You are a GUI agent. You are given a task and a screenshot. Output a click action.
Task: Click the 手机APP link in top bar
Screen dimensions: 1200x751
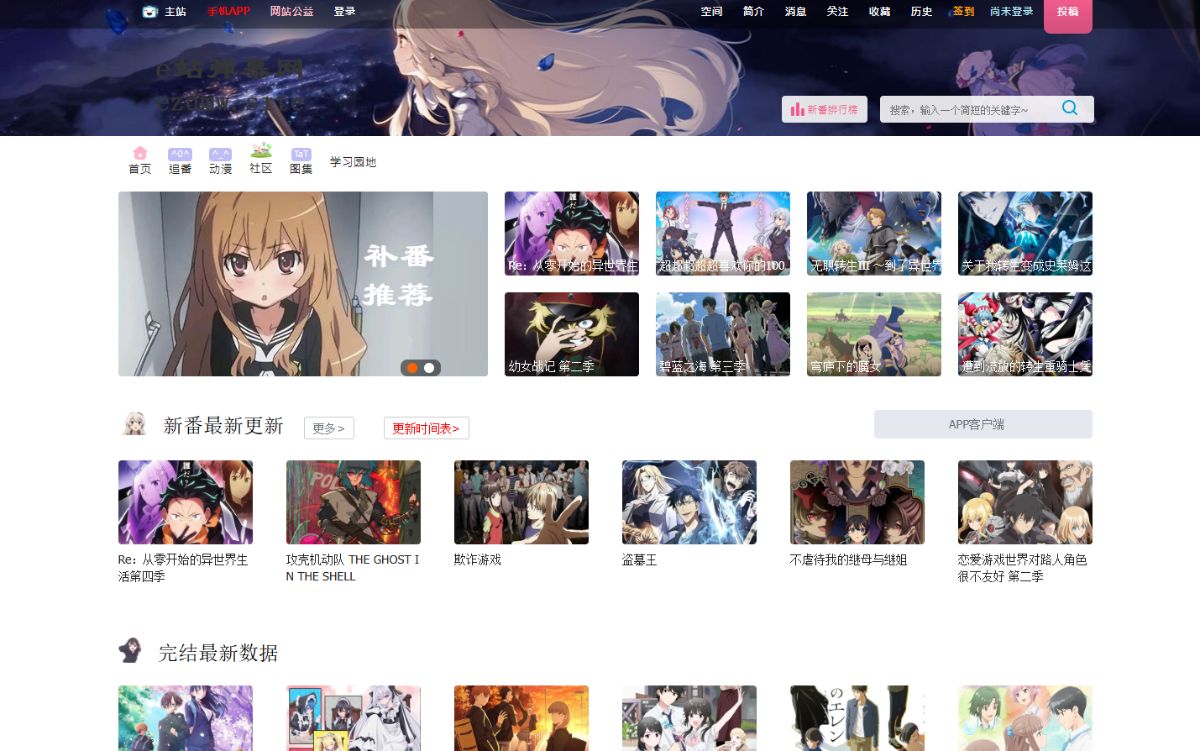[x=229, y=12]
